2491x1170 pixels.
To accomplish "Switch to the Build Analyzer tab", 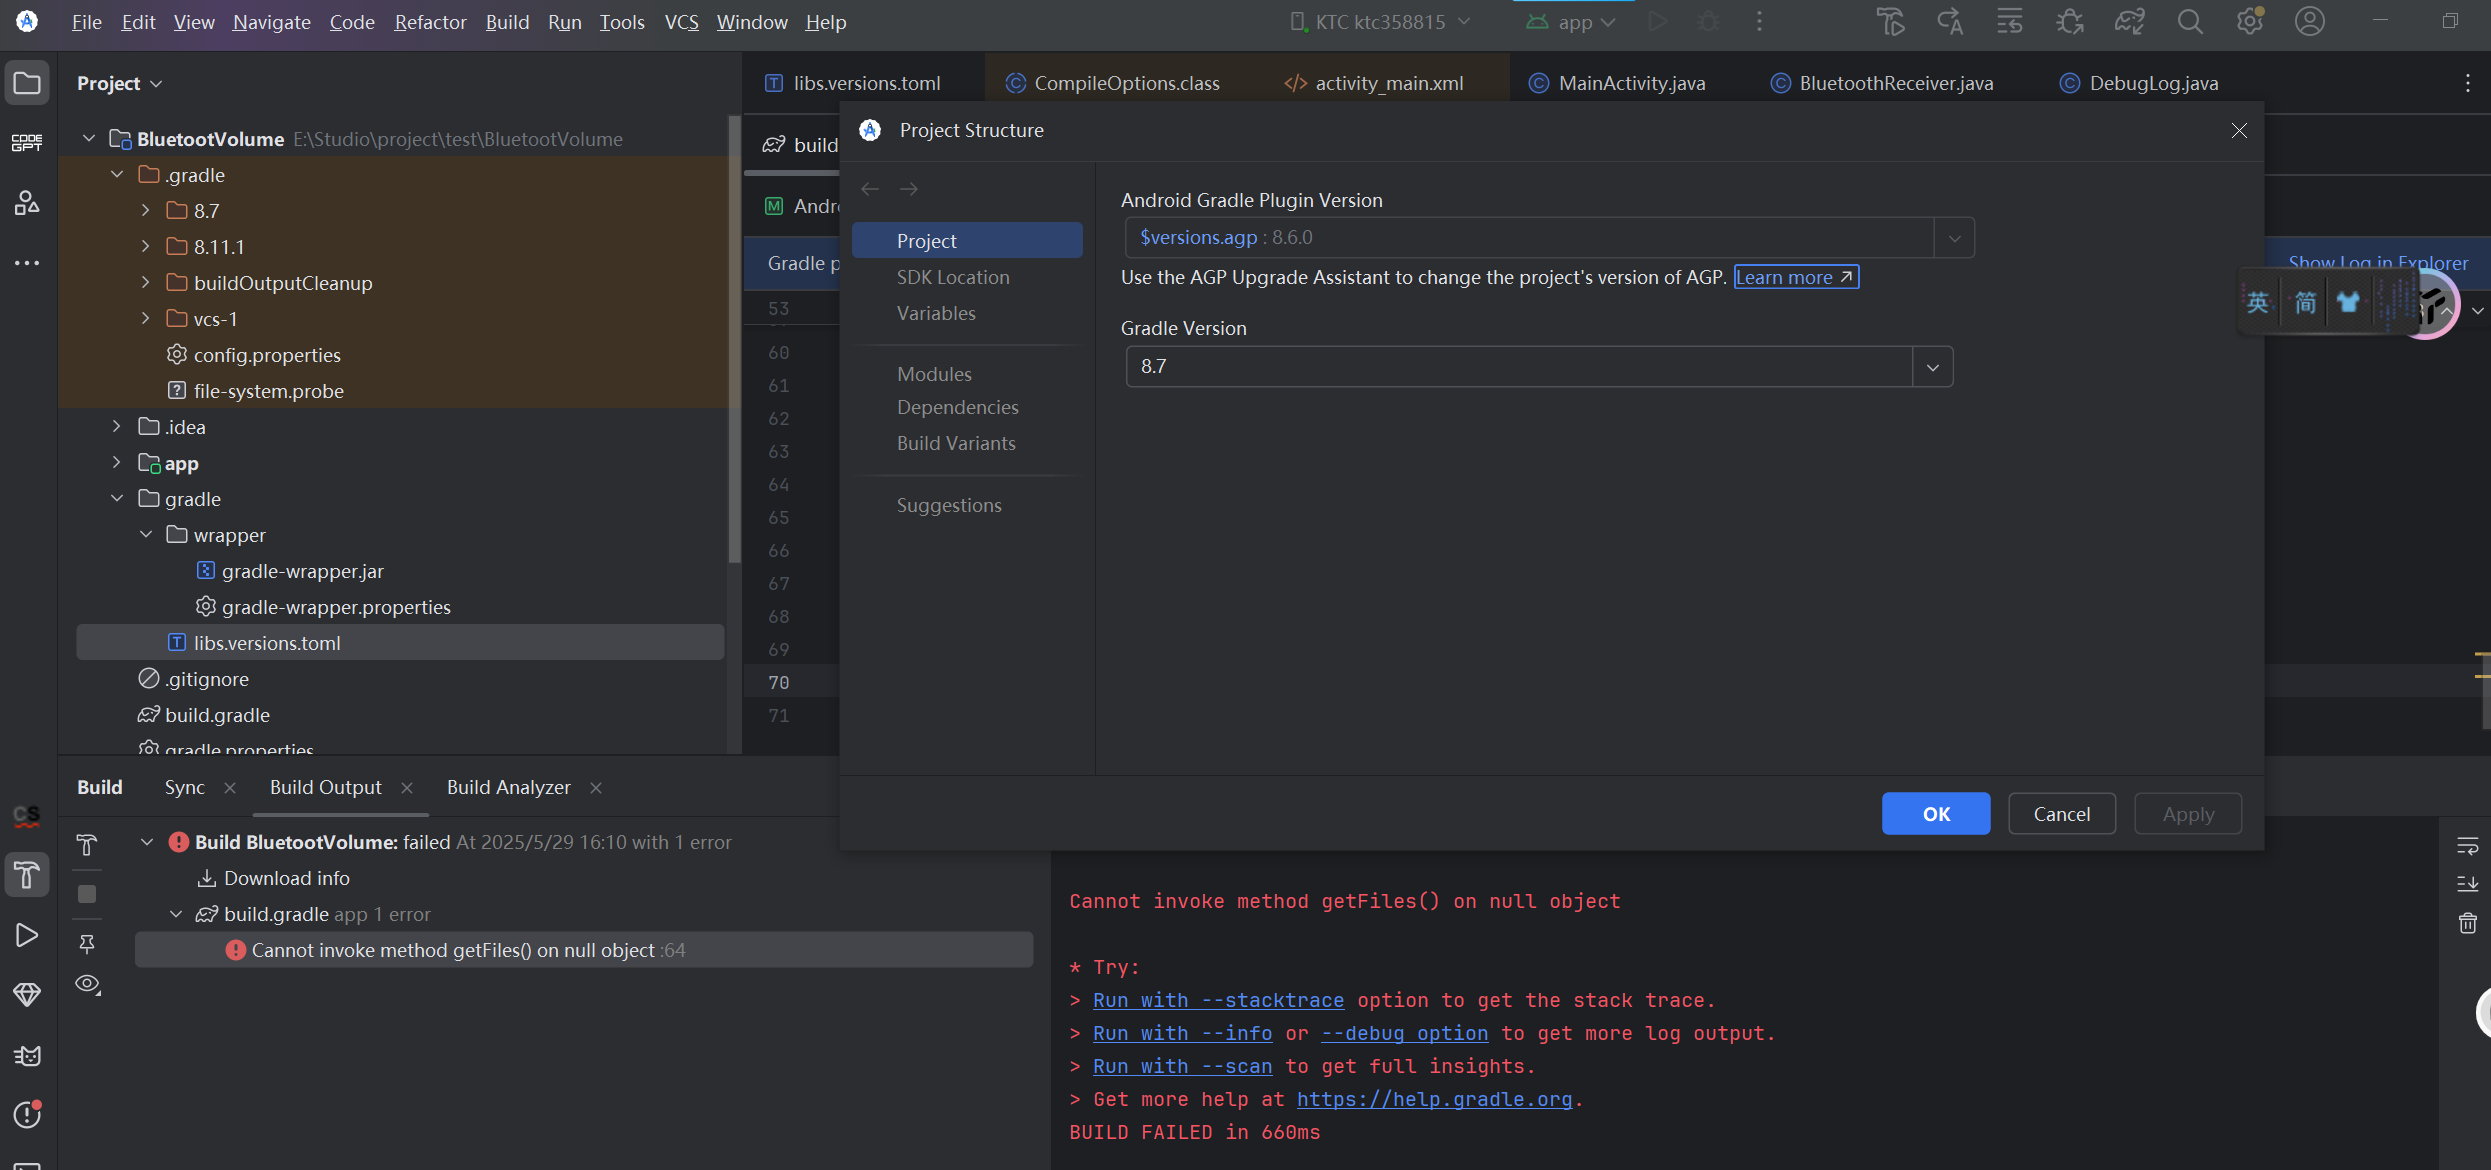I will coord(509,787).
